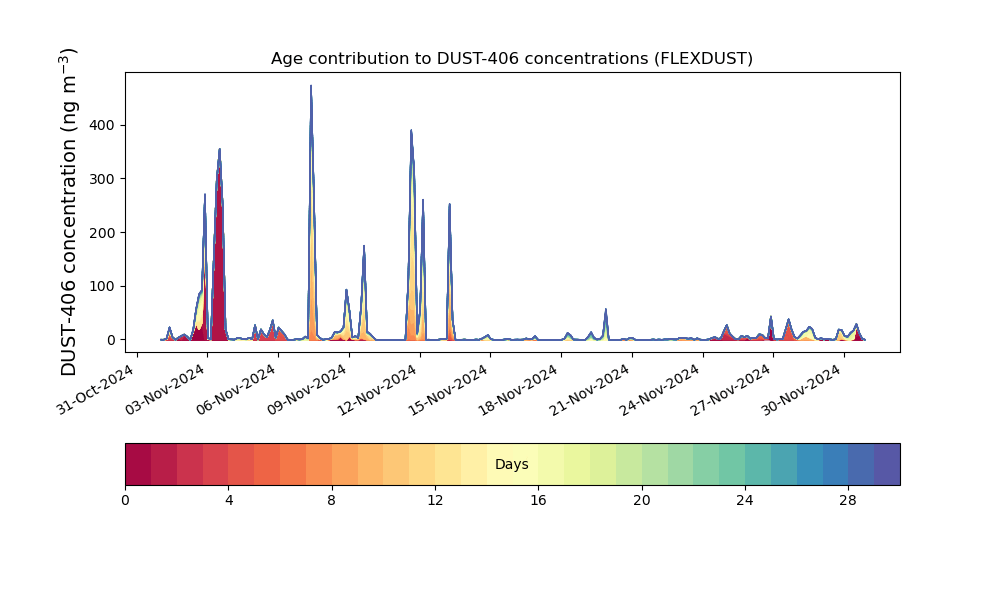The image size is (1000, 600).
Task: Click the y-axis tick label 0
Action: (x=112, y=340)
